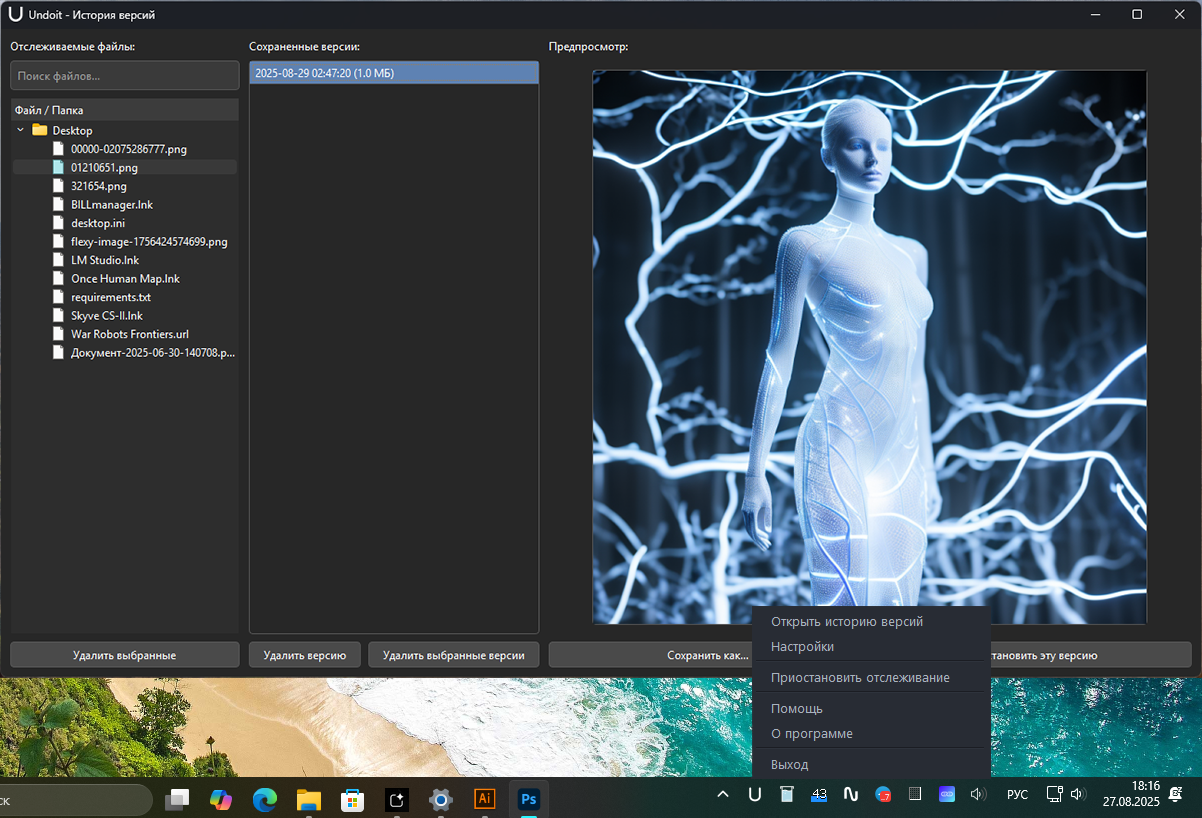Image resolution: width=1202 pixels, height=818 pixels.
Task: Click the taskbar clock showing 18:16
Action: tap(1131, 795)
